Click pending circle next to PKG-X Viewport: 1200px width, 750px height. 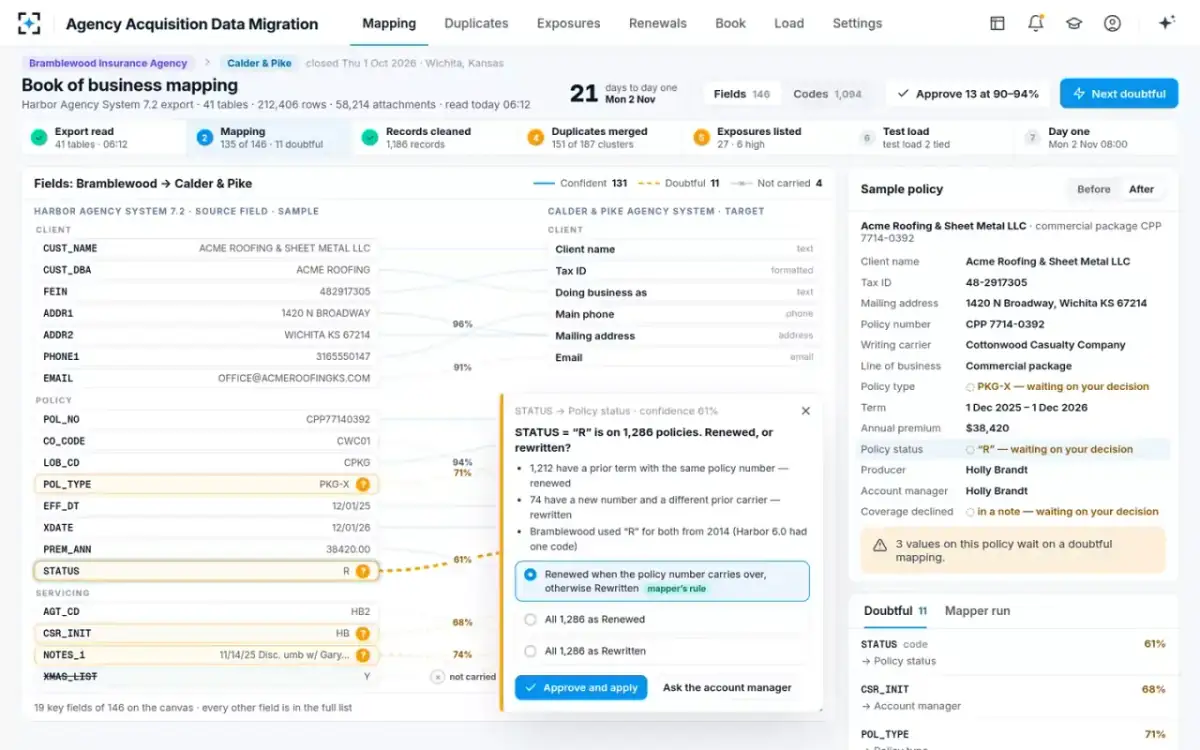point(970,387)
